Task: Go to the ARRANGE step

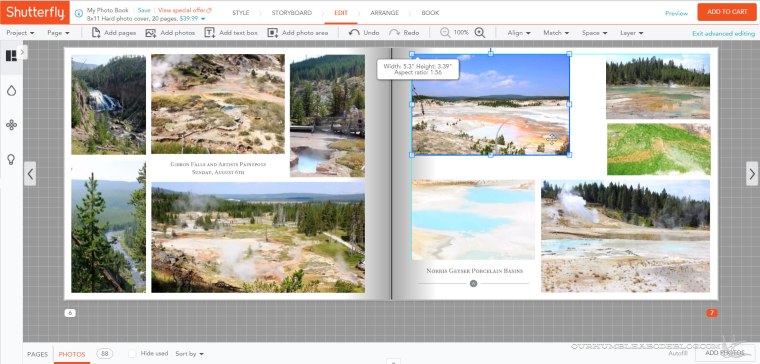Action: 384,13
